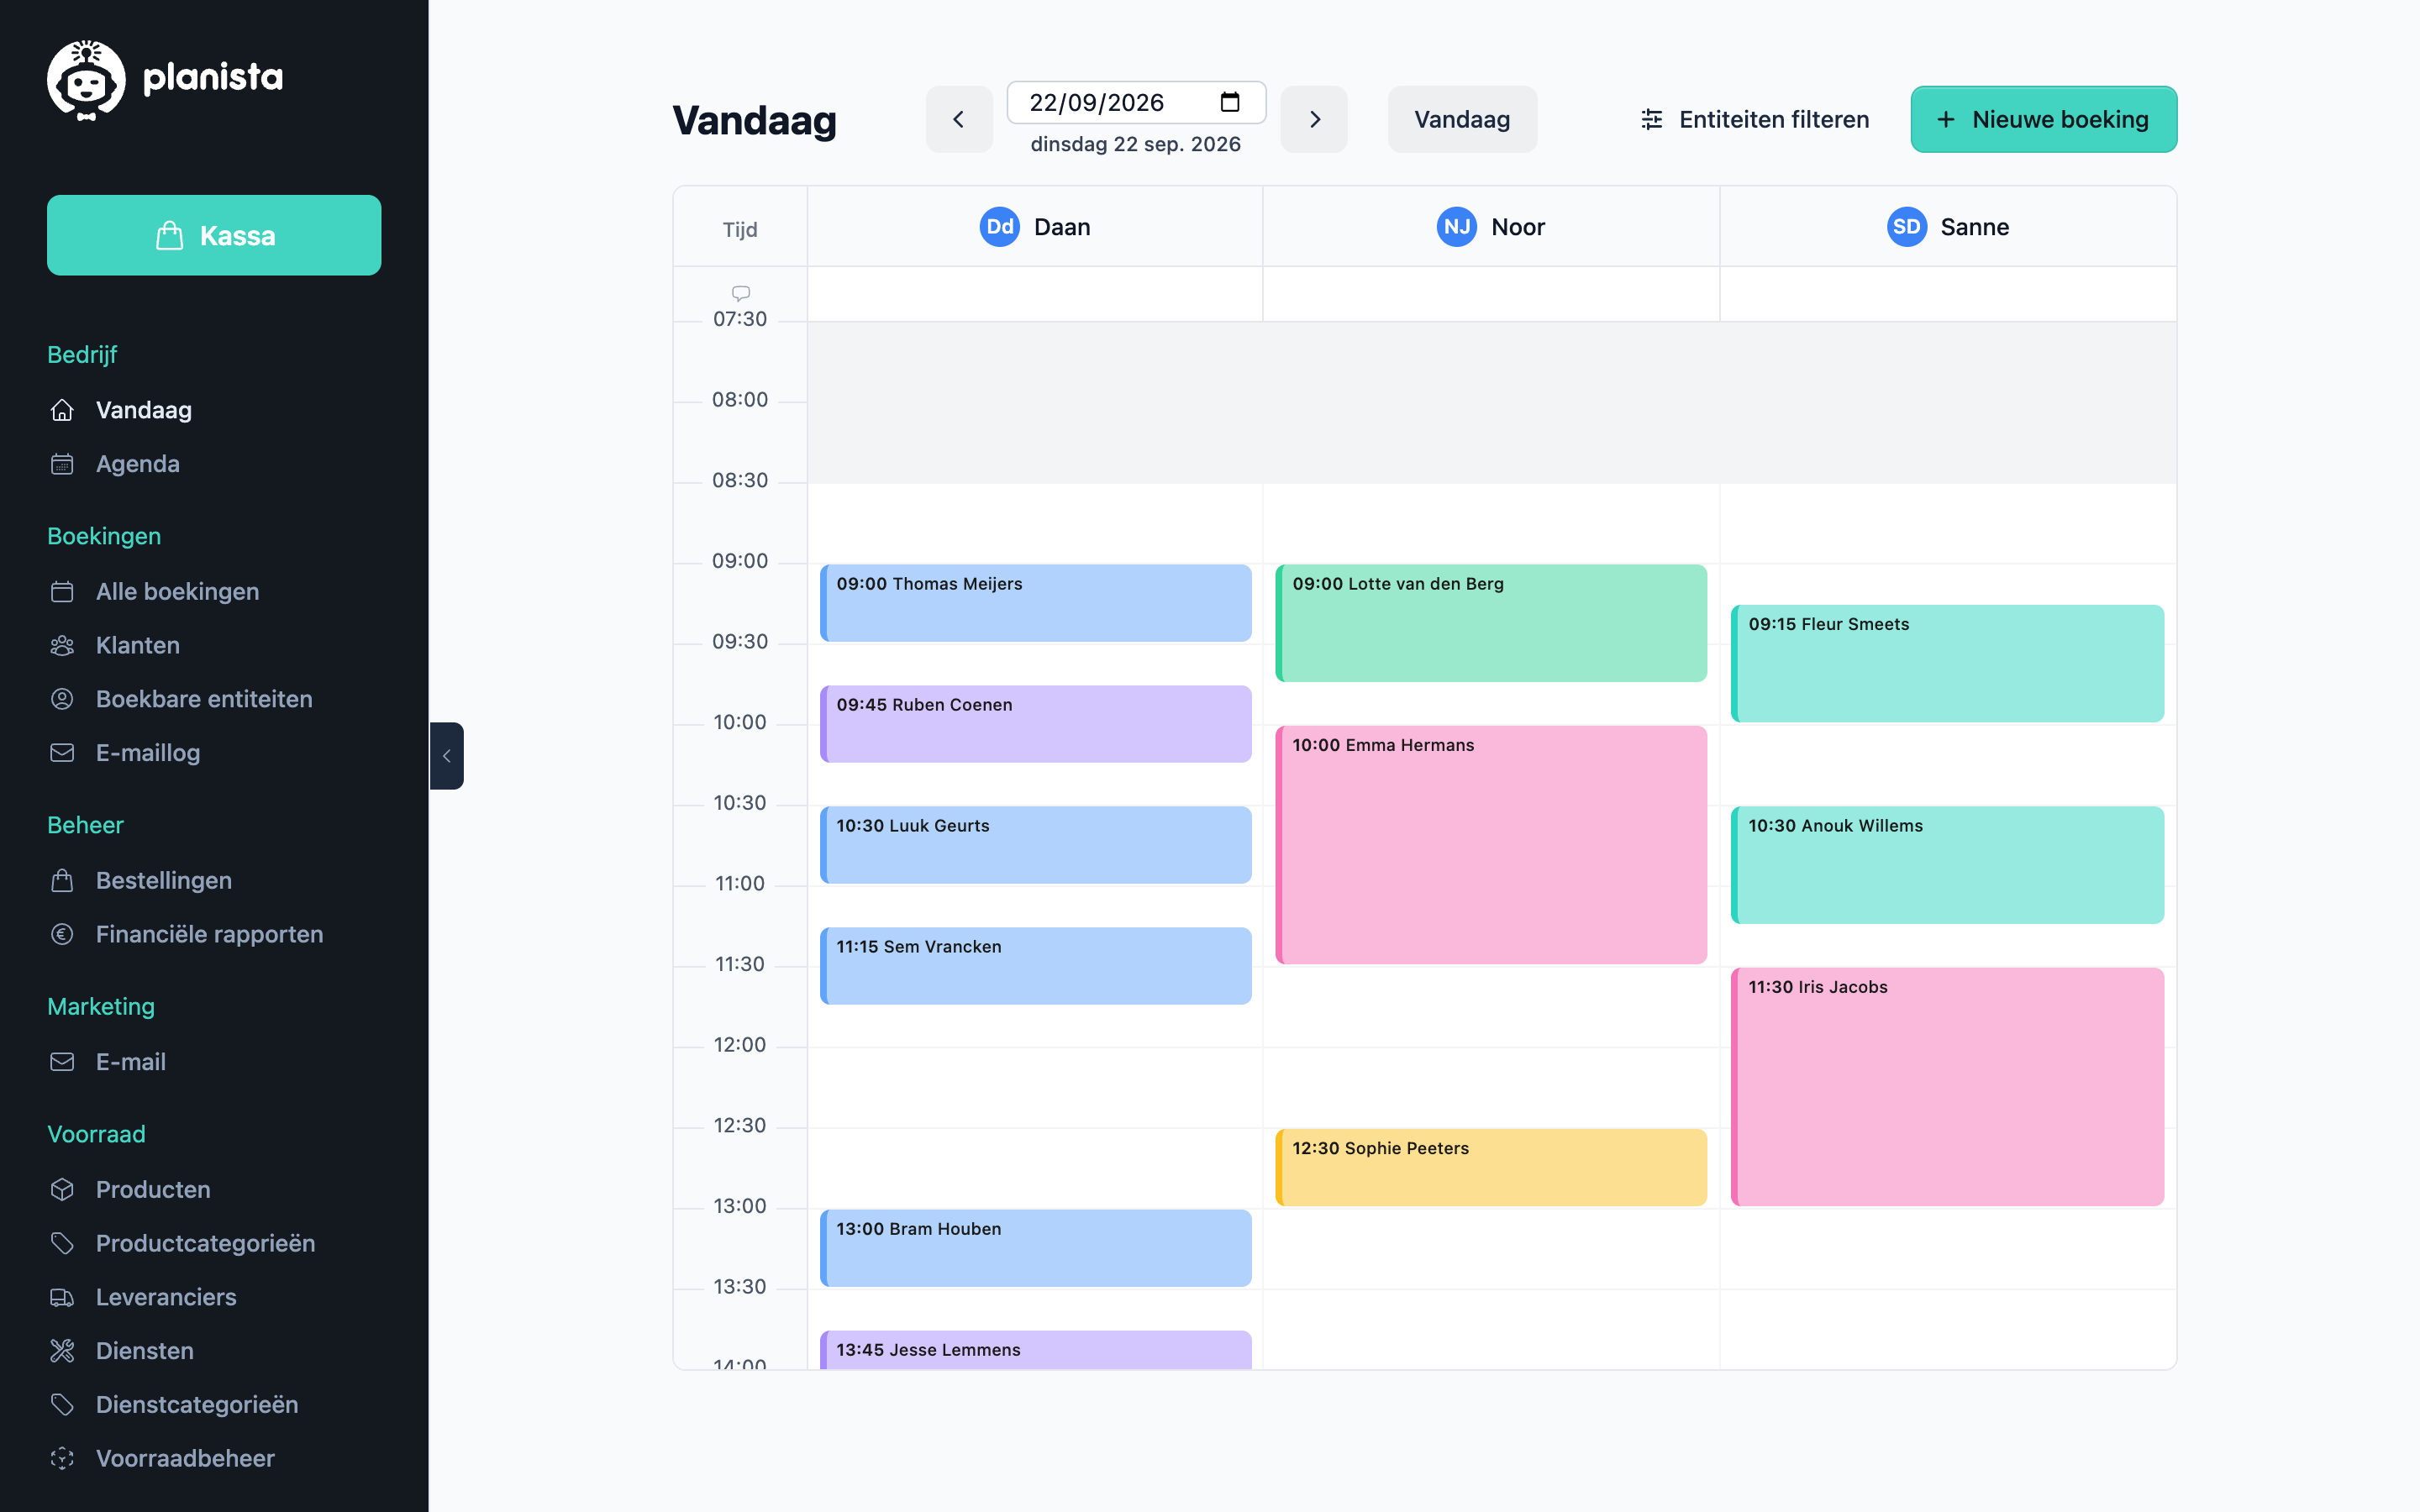Click the Planista logo
Viewport: 2420px width, 1512px height.
pyautogui.click(x=165, y=80)
